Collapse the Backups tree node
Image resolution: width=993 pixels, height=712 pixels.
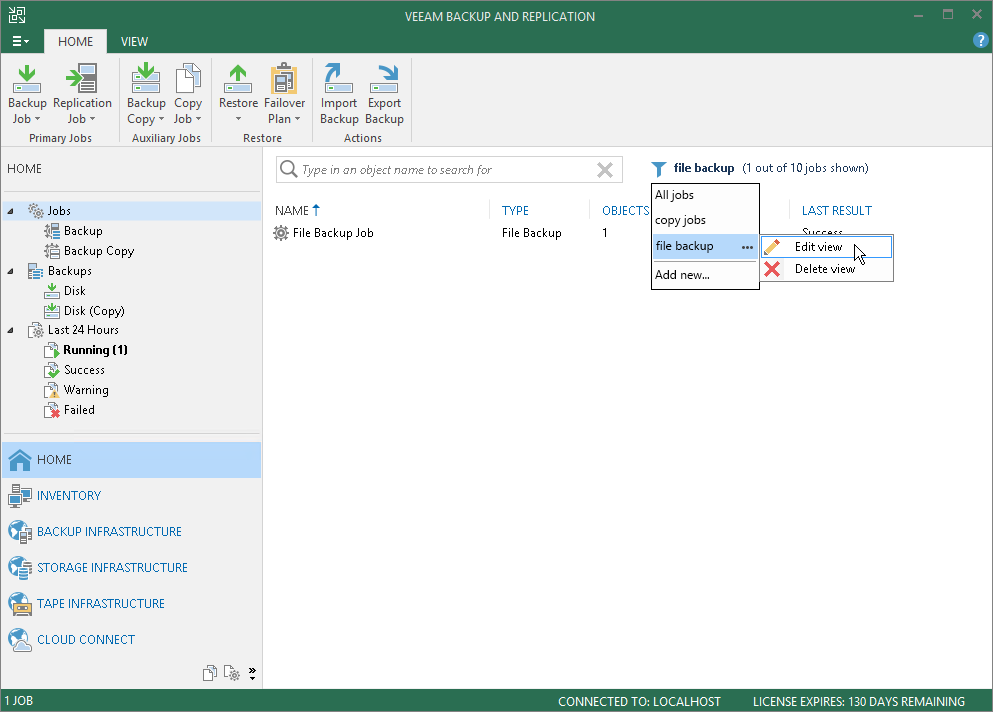click(10, 271)
